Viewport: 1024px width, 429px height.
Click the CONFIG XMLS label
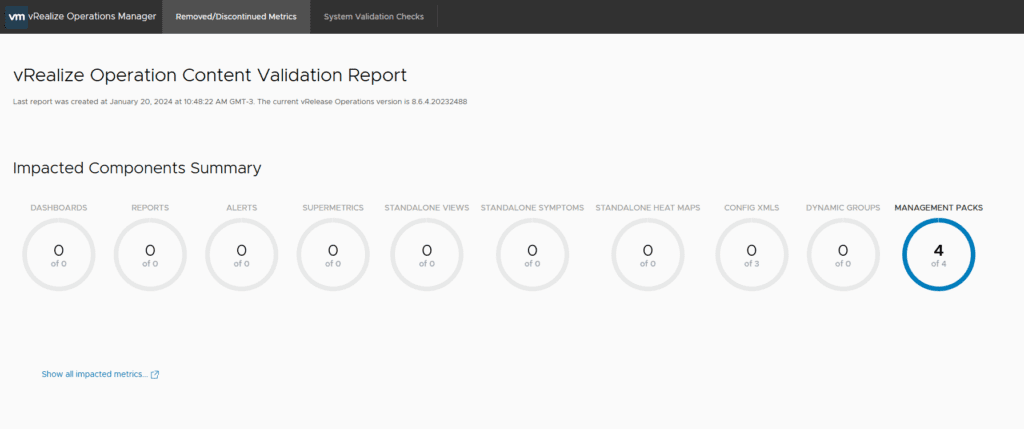coord(752,208)
